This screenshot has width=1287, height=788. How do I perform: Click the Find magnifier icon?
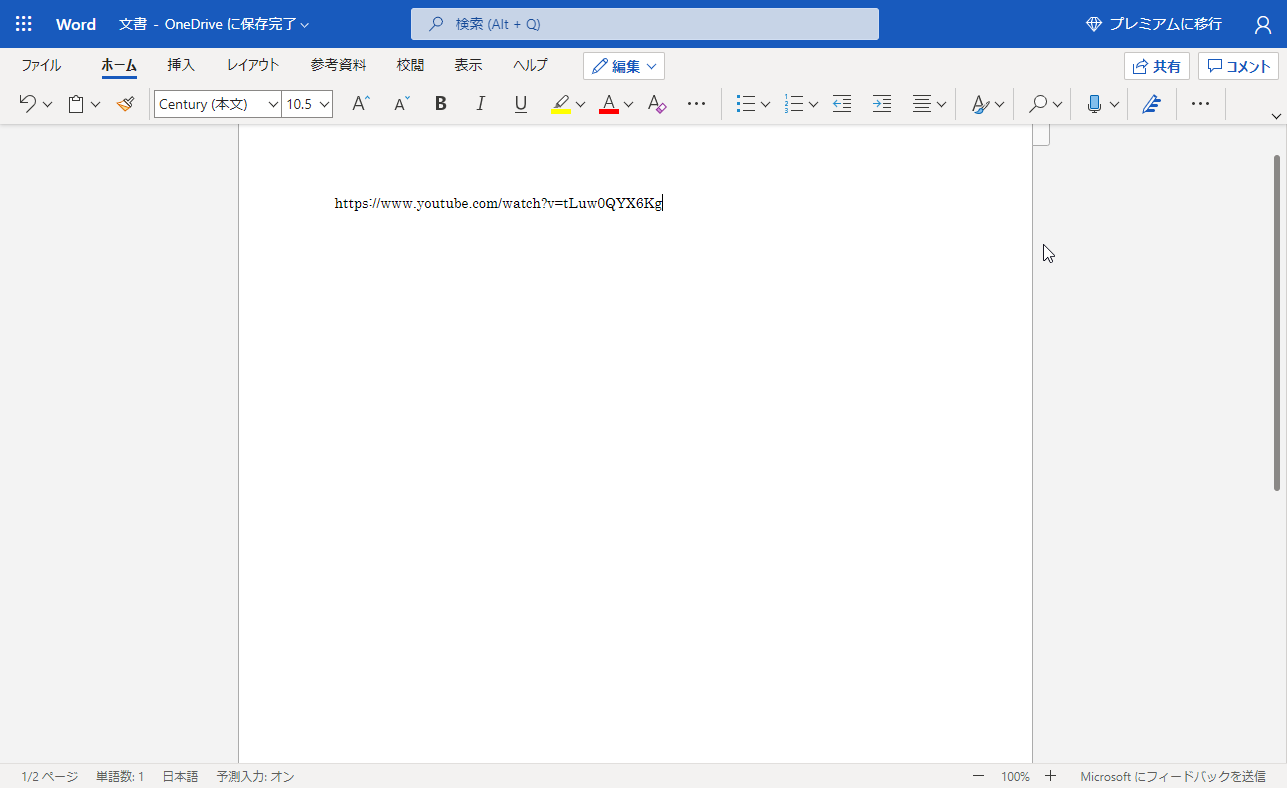1038,103
